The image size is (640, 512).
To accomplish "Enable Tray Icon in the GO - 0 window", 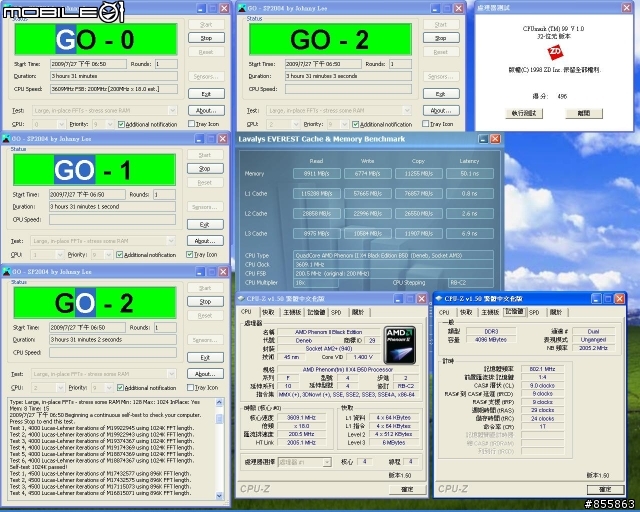I will tap(191, 124).
